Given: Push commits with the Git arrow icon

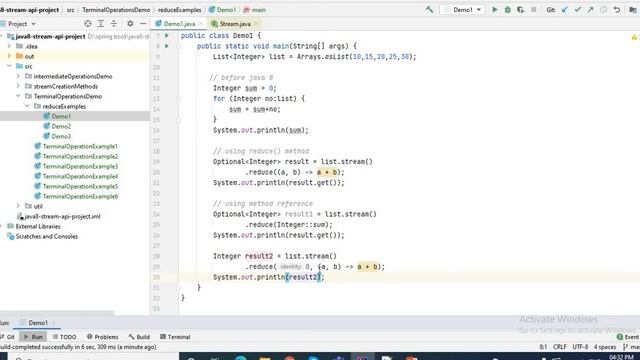Looking at the screenshot, I should coord(591,9).
